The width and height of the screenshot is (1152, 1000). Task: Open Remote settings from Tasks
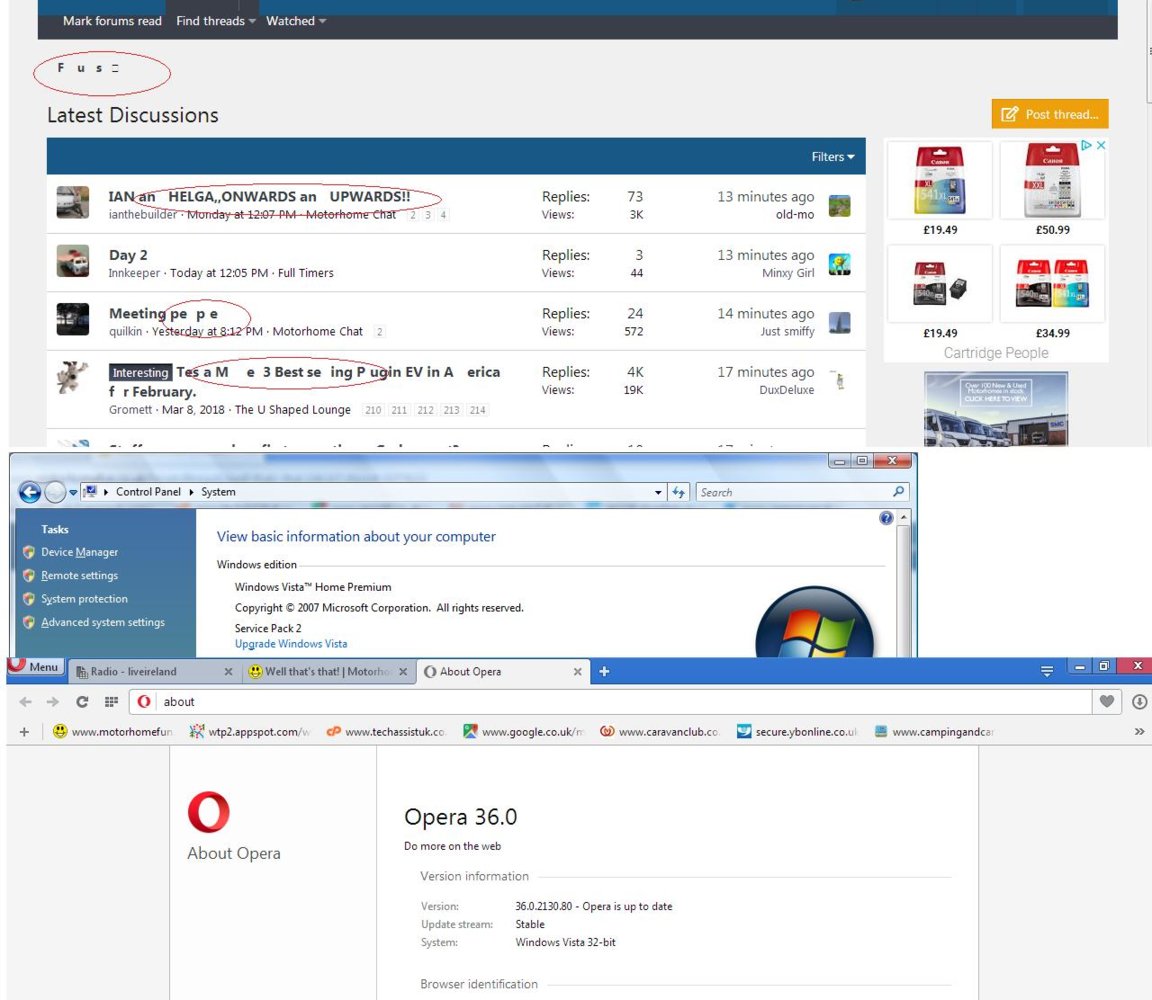[79, 575]
